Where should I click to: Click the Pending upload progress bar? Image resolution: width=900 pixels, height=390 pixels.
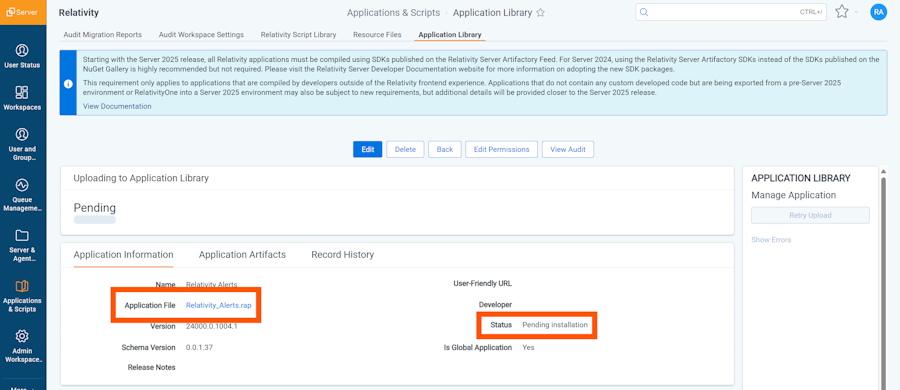95,220
